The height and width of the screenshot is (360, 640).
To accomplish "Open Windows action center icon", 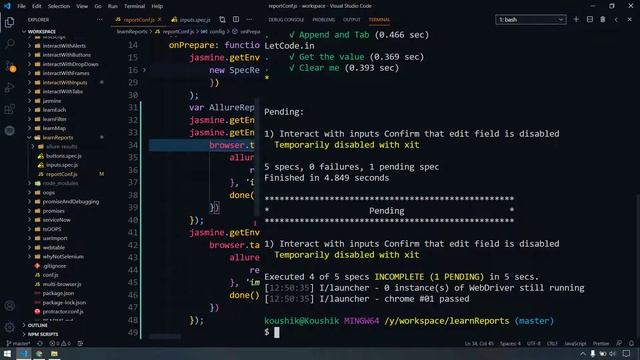I will tap(627, 353).
